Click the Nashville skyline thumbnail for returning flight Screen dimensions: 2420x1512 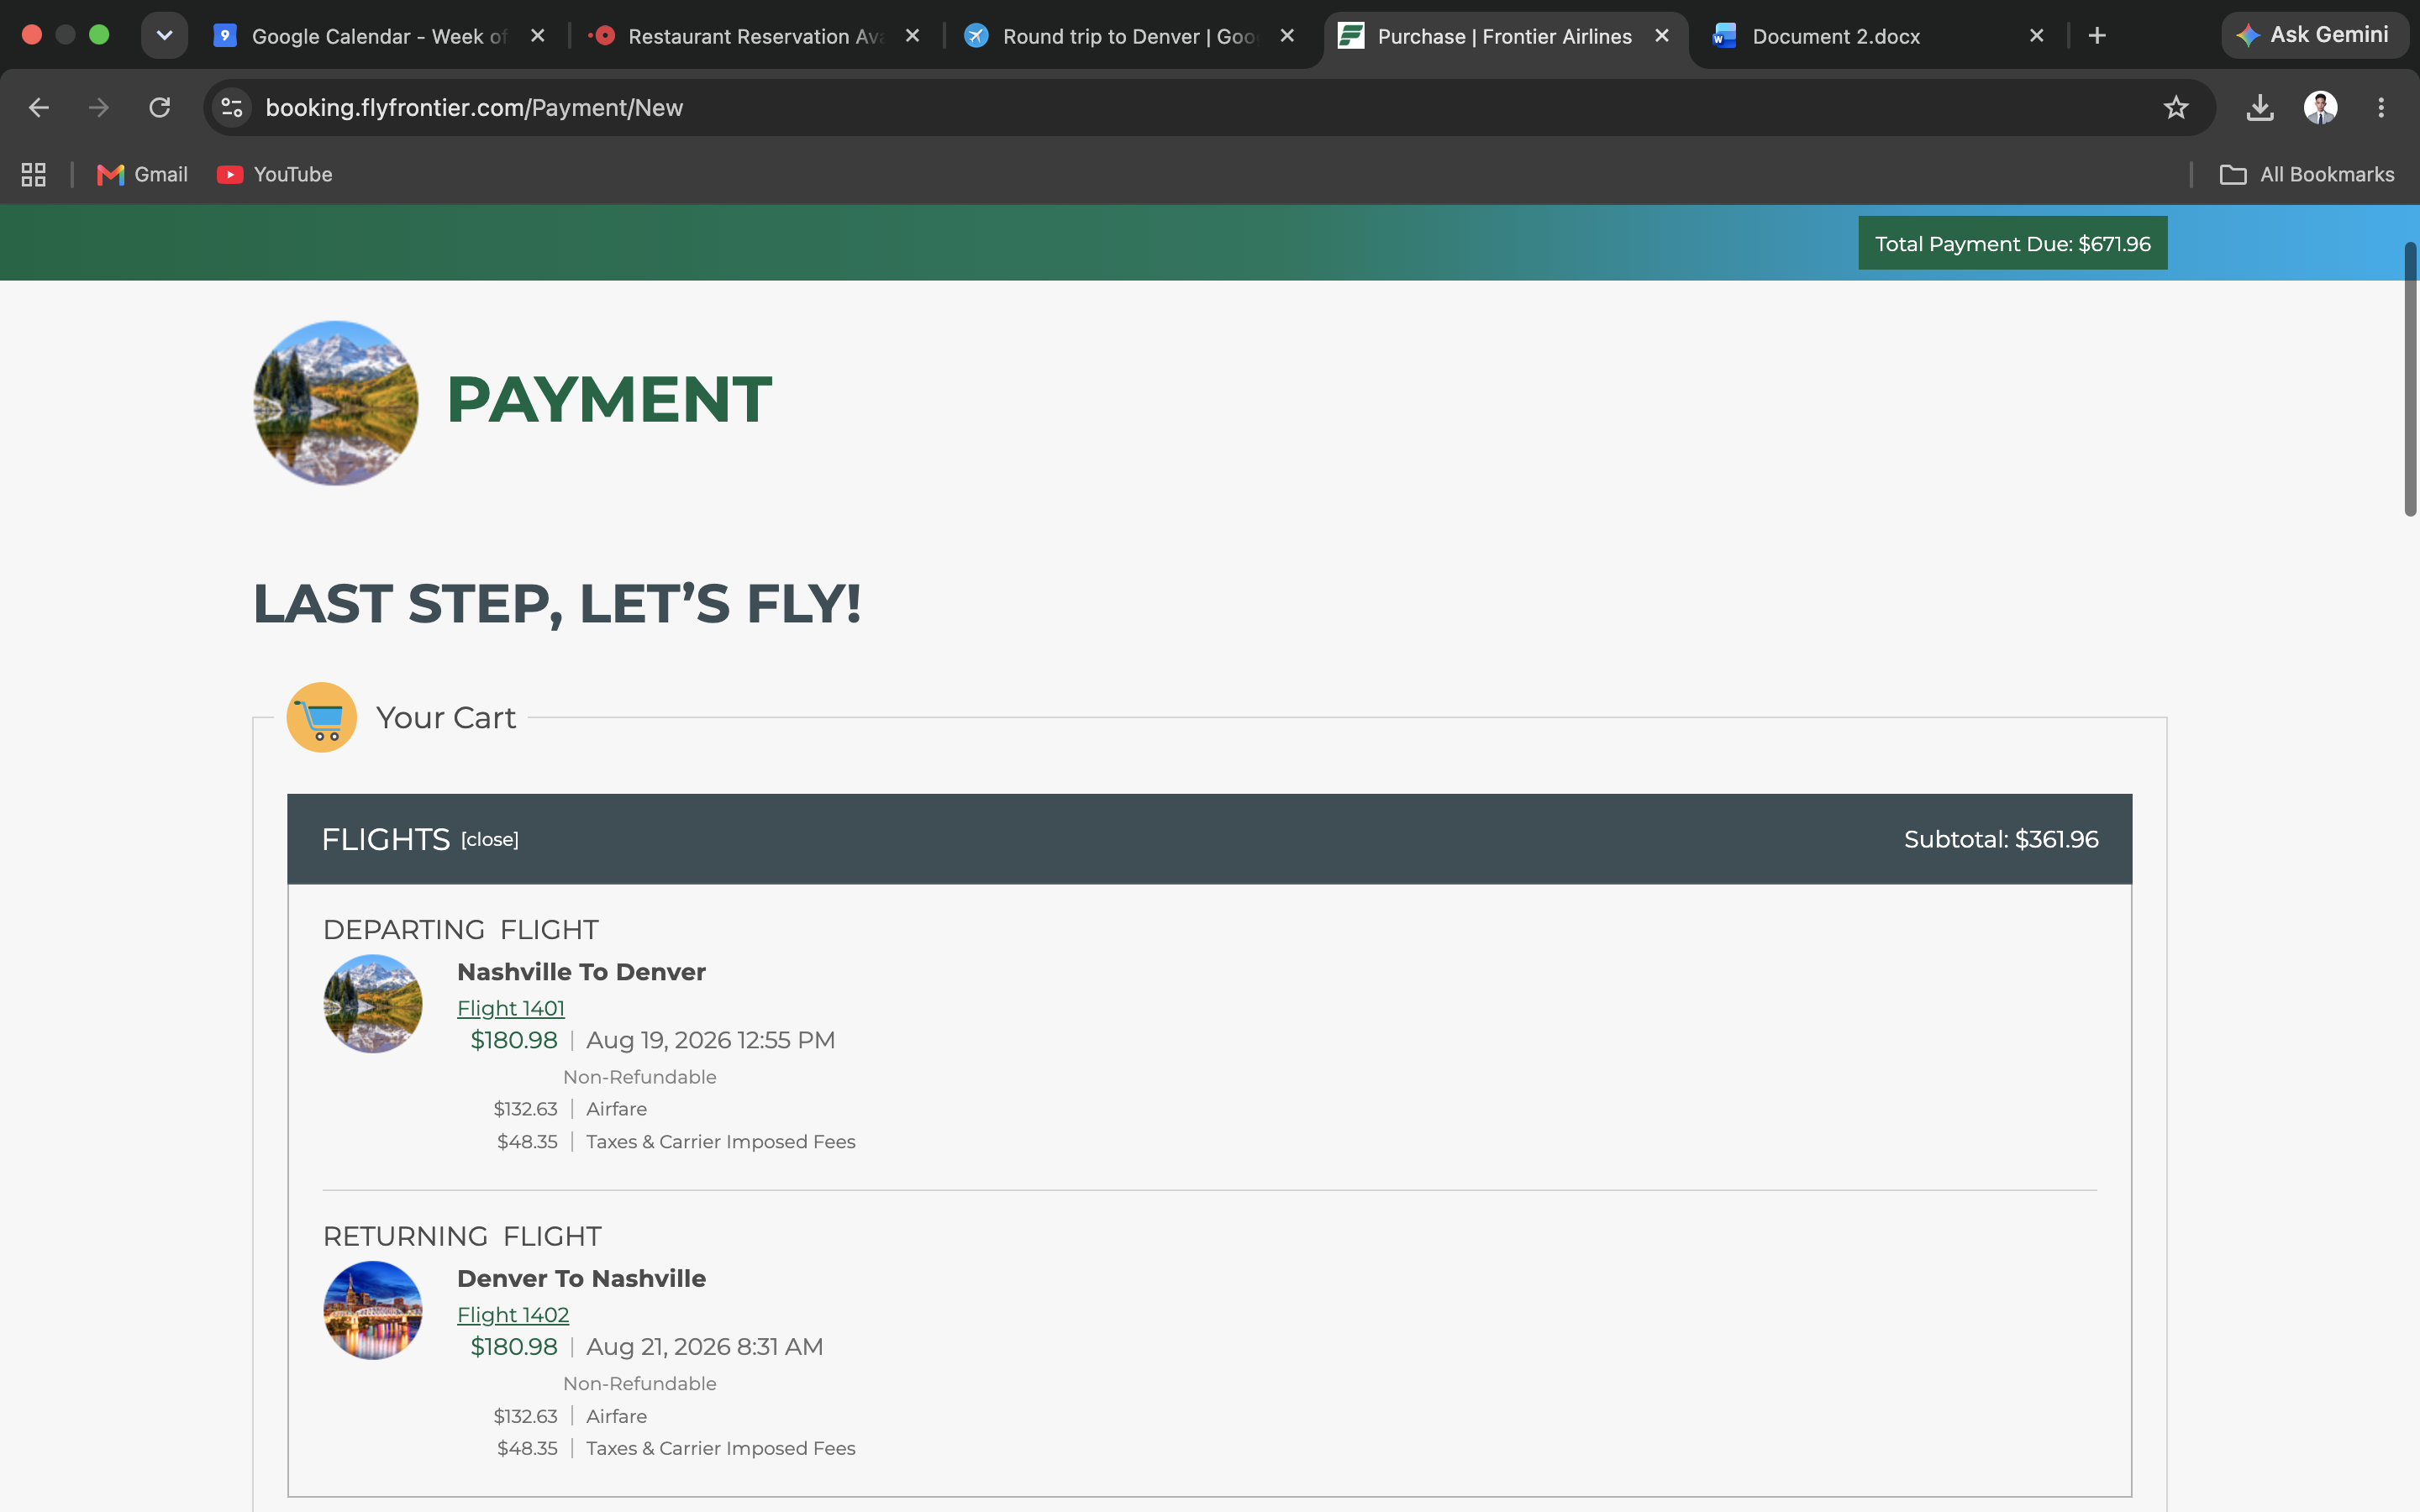(x=373, y=1310)
